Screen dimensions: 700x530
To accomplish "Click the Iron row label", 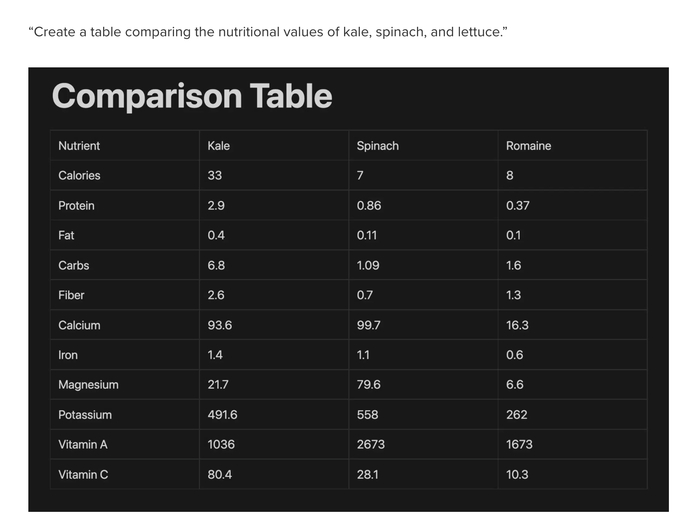I will coord(68,355).
